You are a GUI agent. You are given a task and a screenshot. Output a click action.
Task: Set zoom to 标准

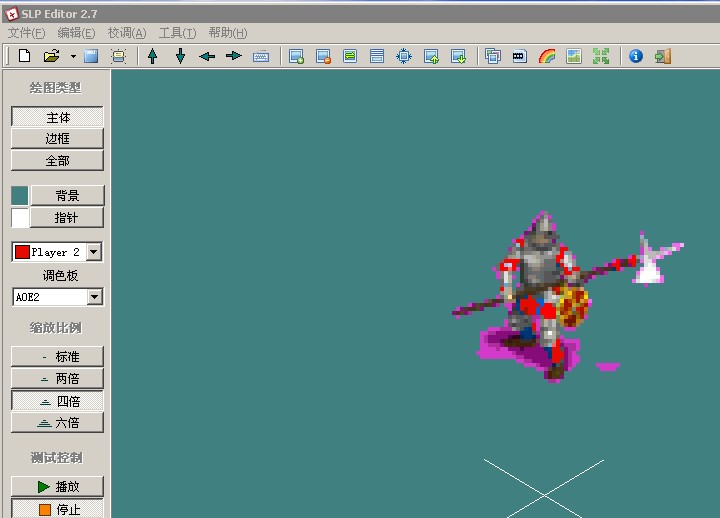pyautogui.click(x=57, y=356)
